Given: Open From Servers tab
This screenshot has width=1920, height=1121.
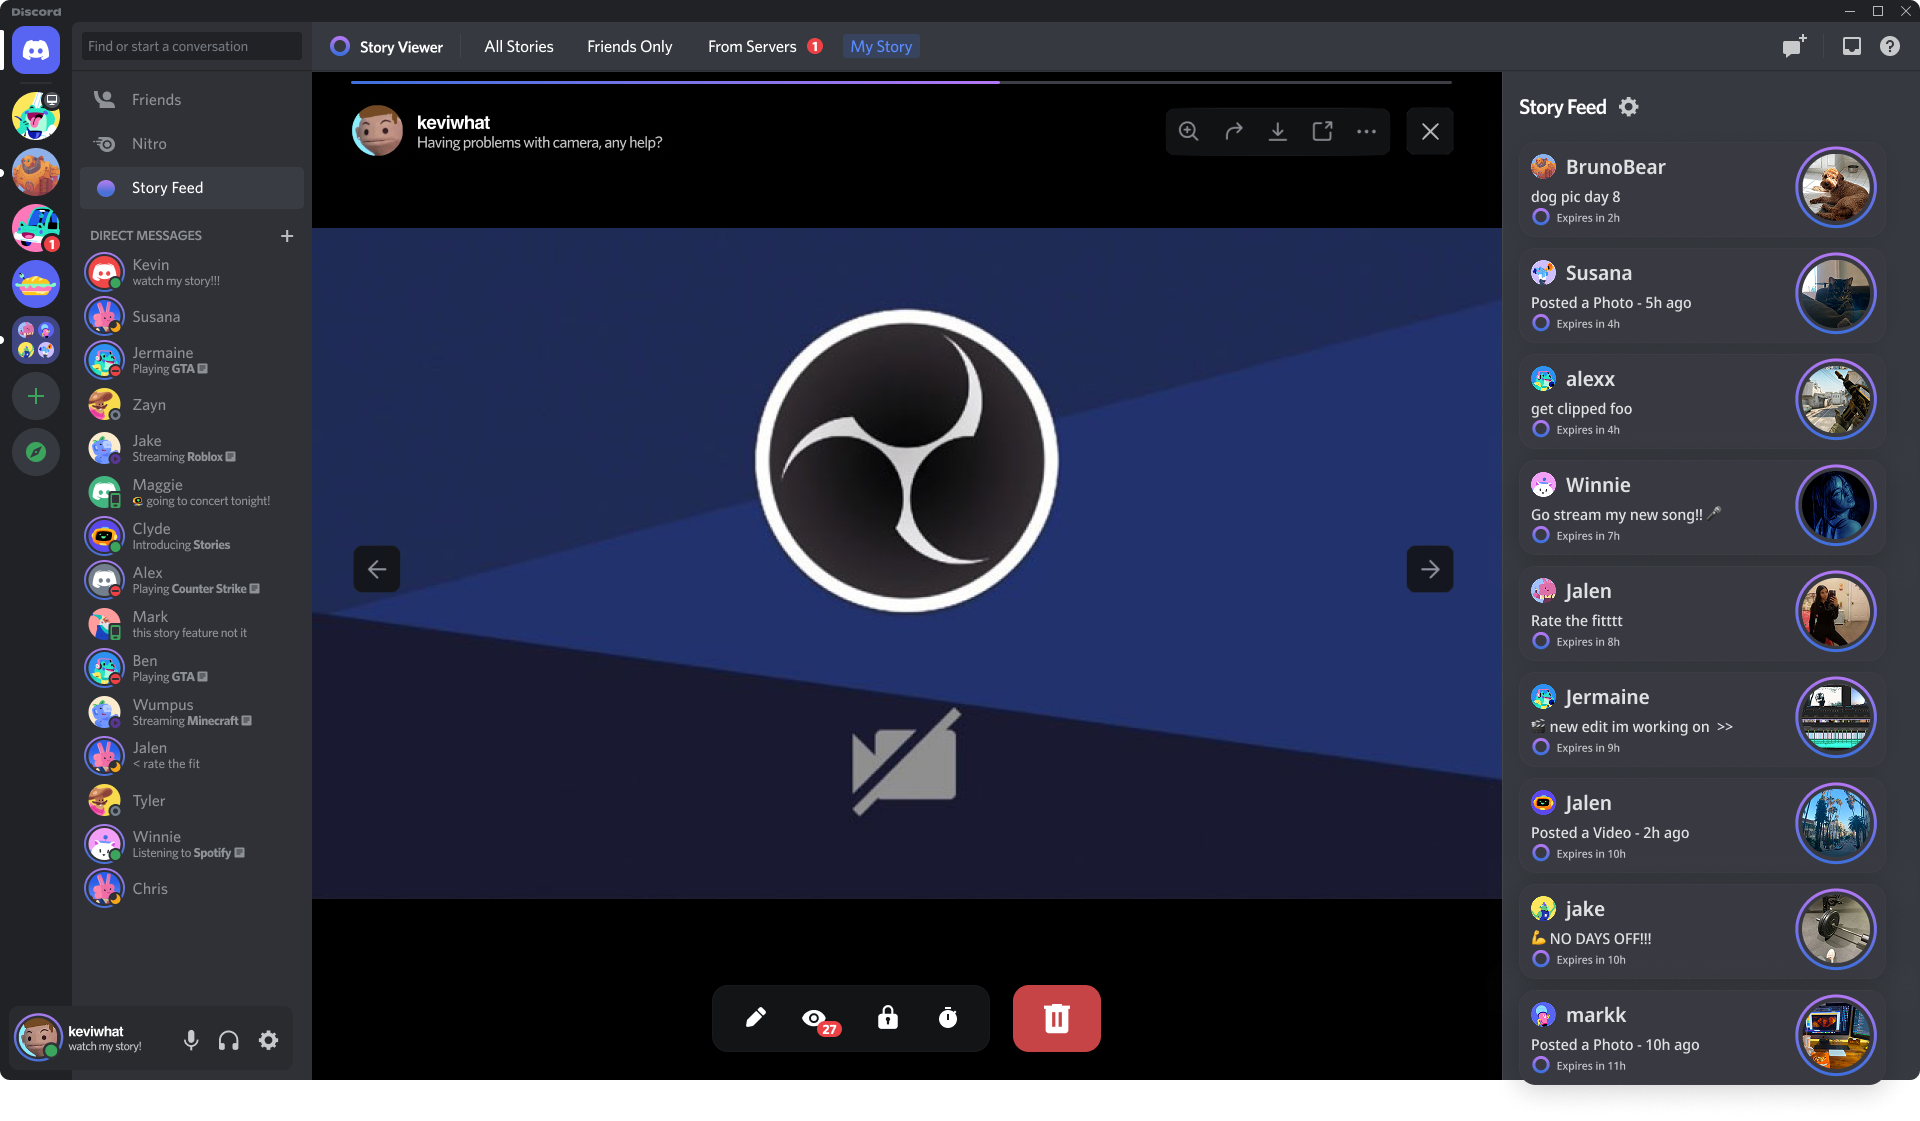Looking at the screenshot, I should click(x=752, y=47).
